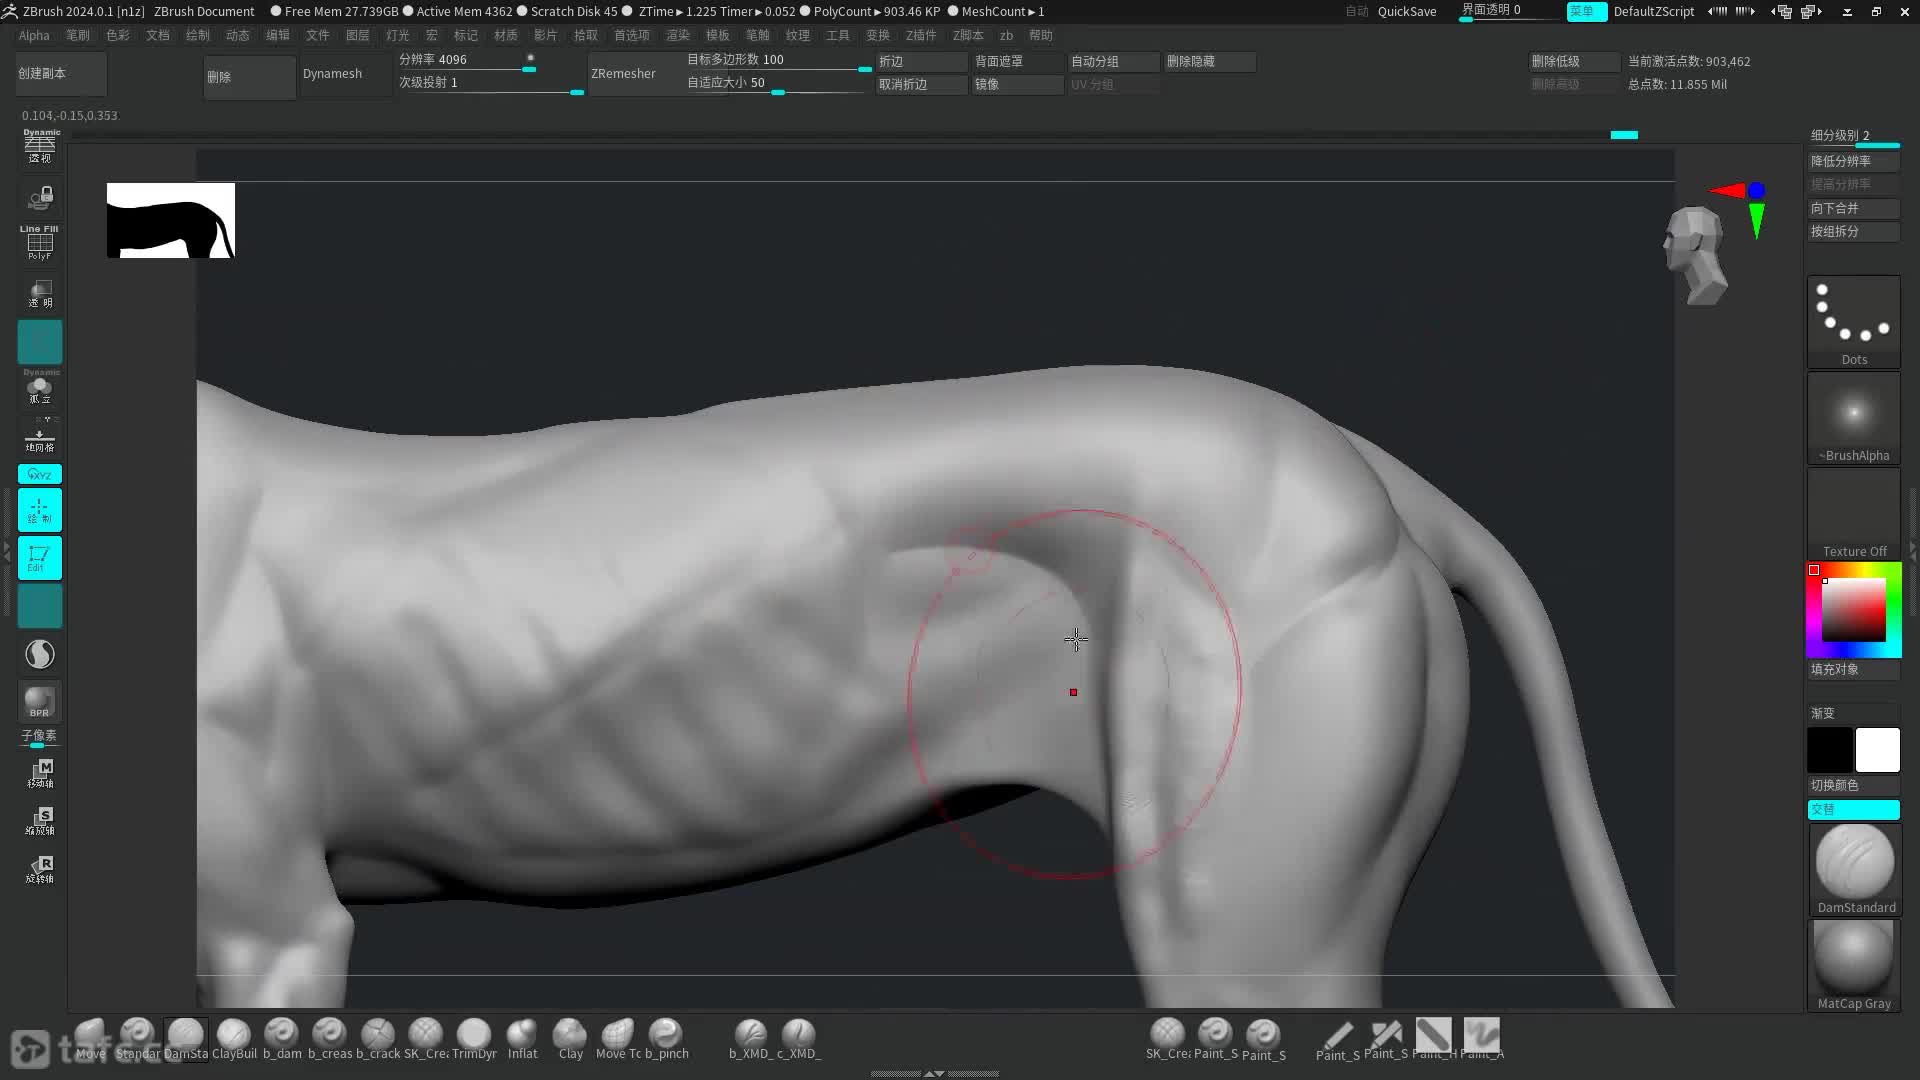Click the 删除低级 delete lower button

tap(1574, 61)
